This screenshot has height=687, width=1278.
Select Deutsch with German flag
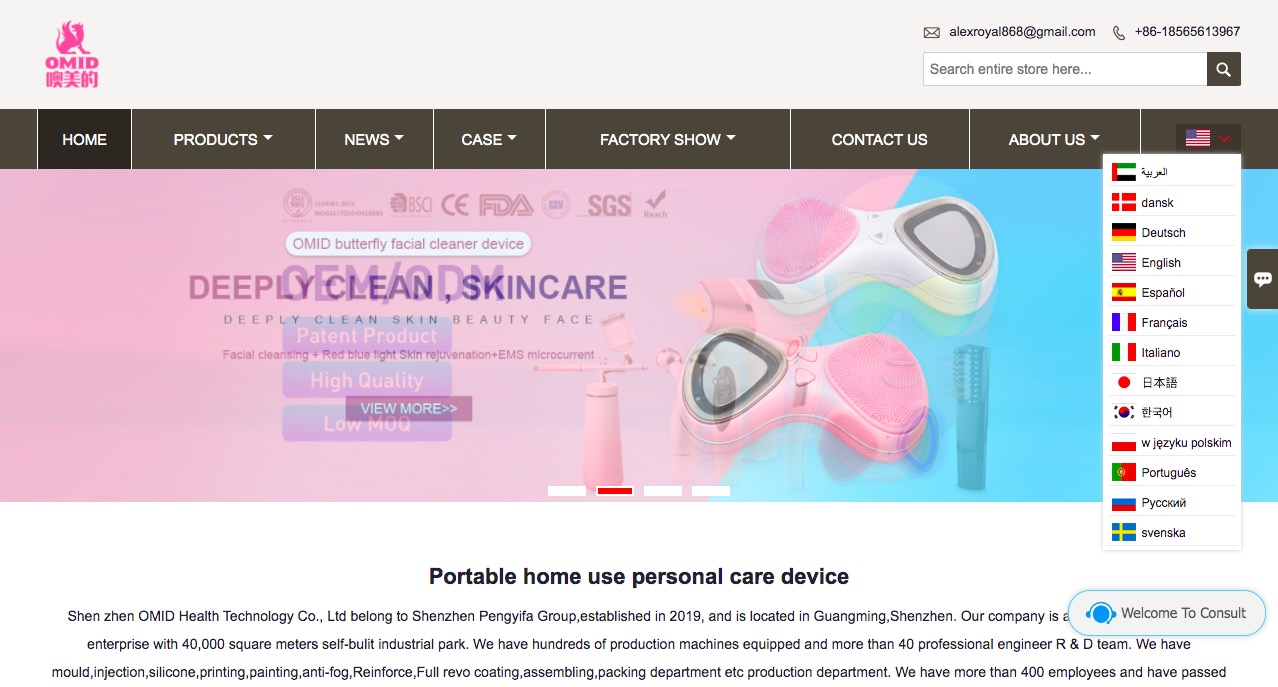click(1172, 232)
